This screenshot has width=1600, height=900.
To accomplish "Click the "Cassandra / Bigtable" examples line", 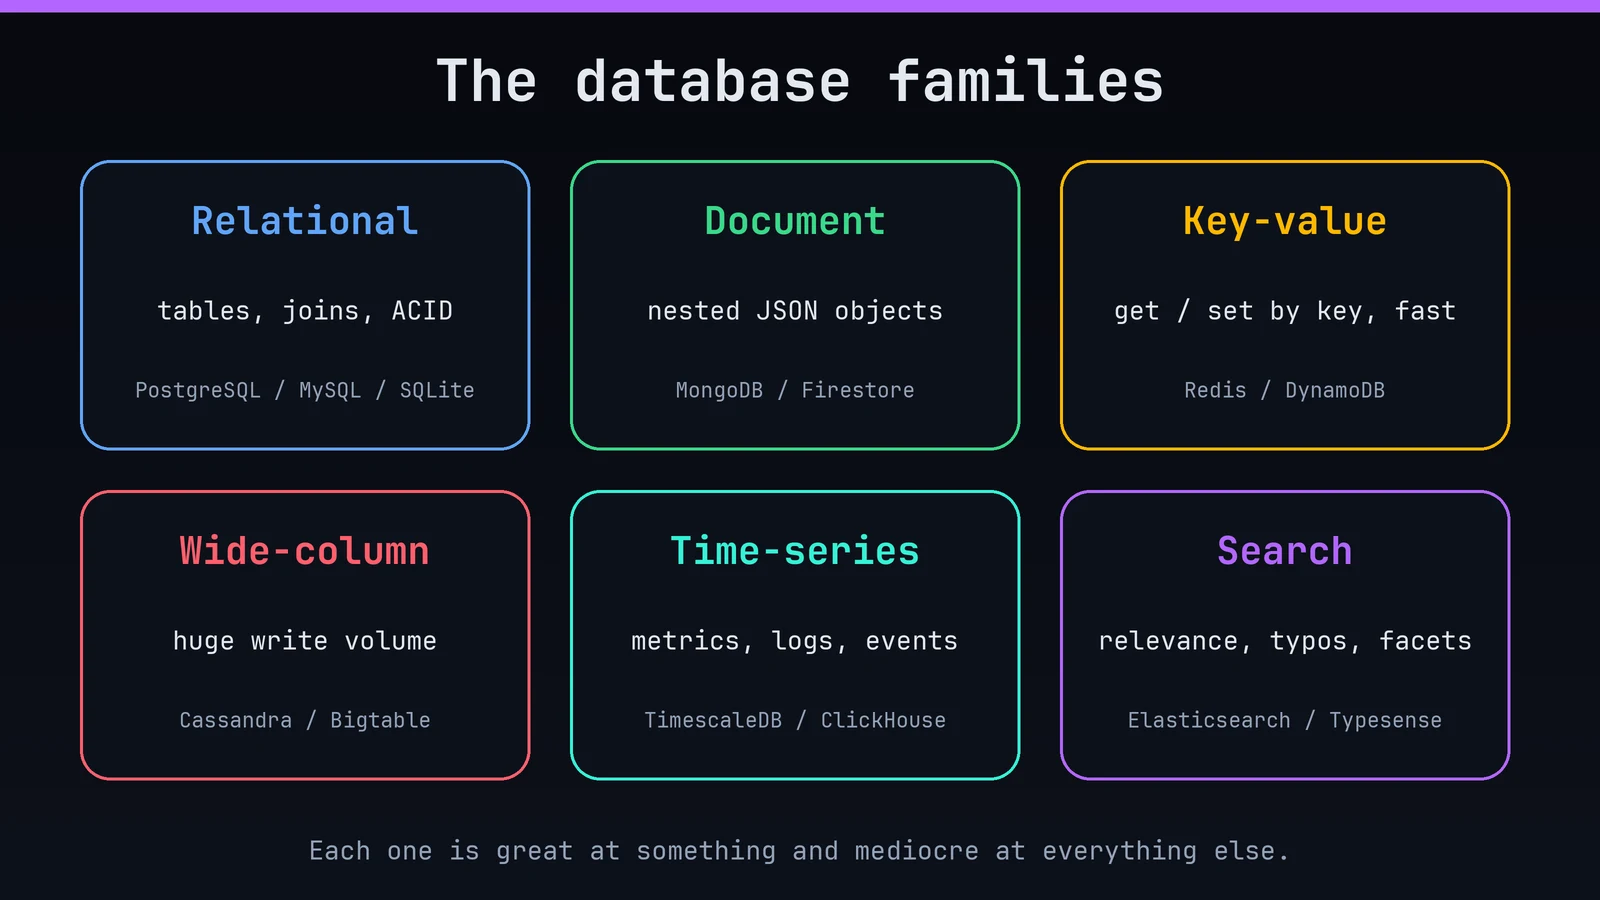I will 305,720.
